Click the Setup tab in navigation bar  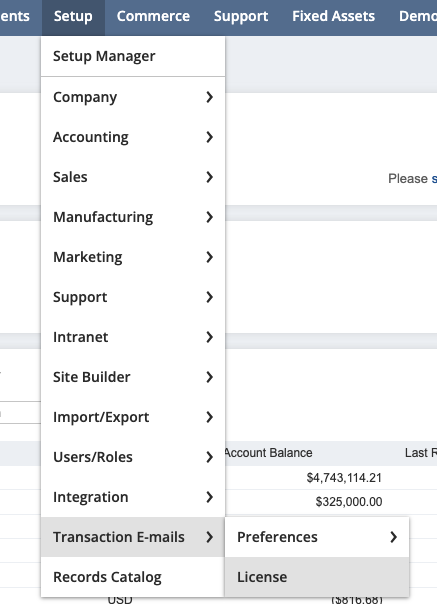[x=73, y=16]
